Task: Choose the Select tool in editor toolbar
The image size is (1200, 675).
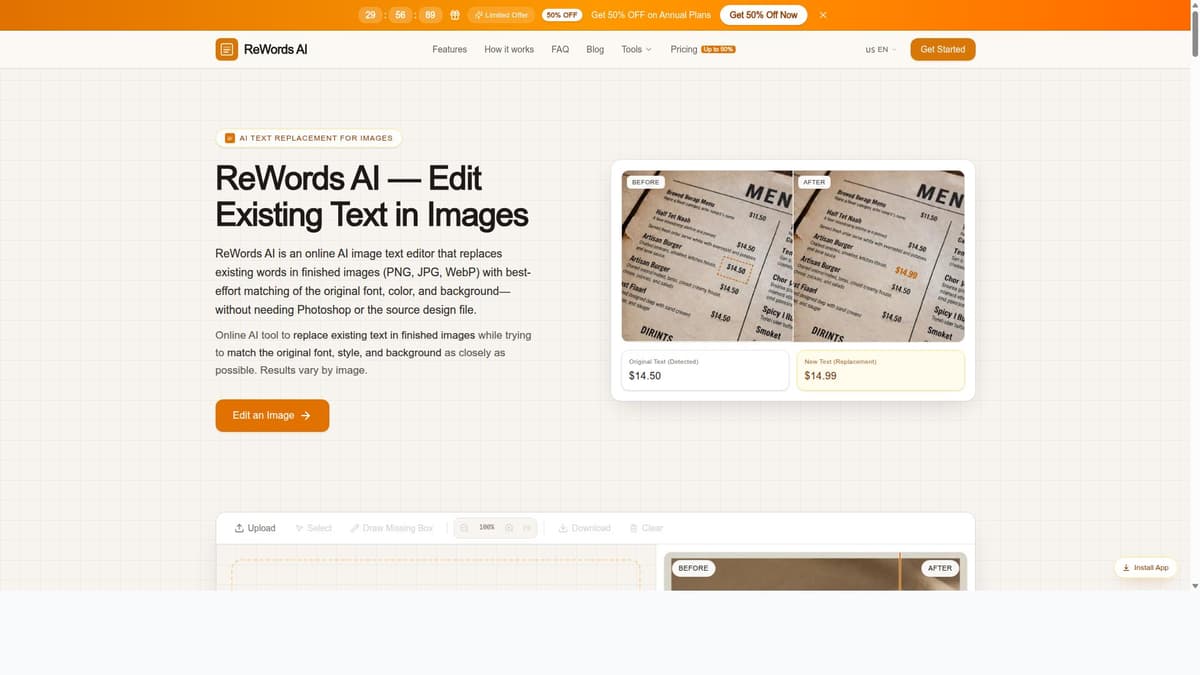Action: point(313,528)
